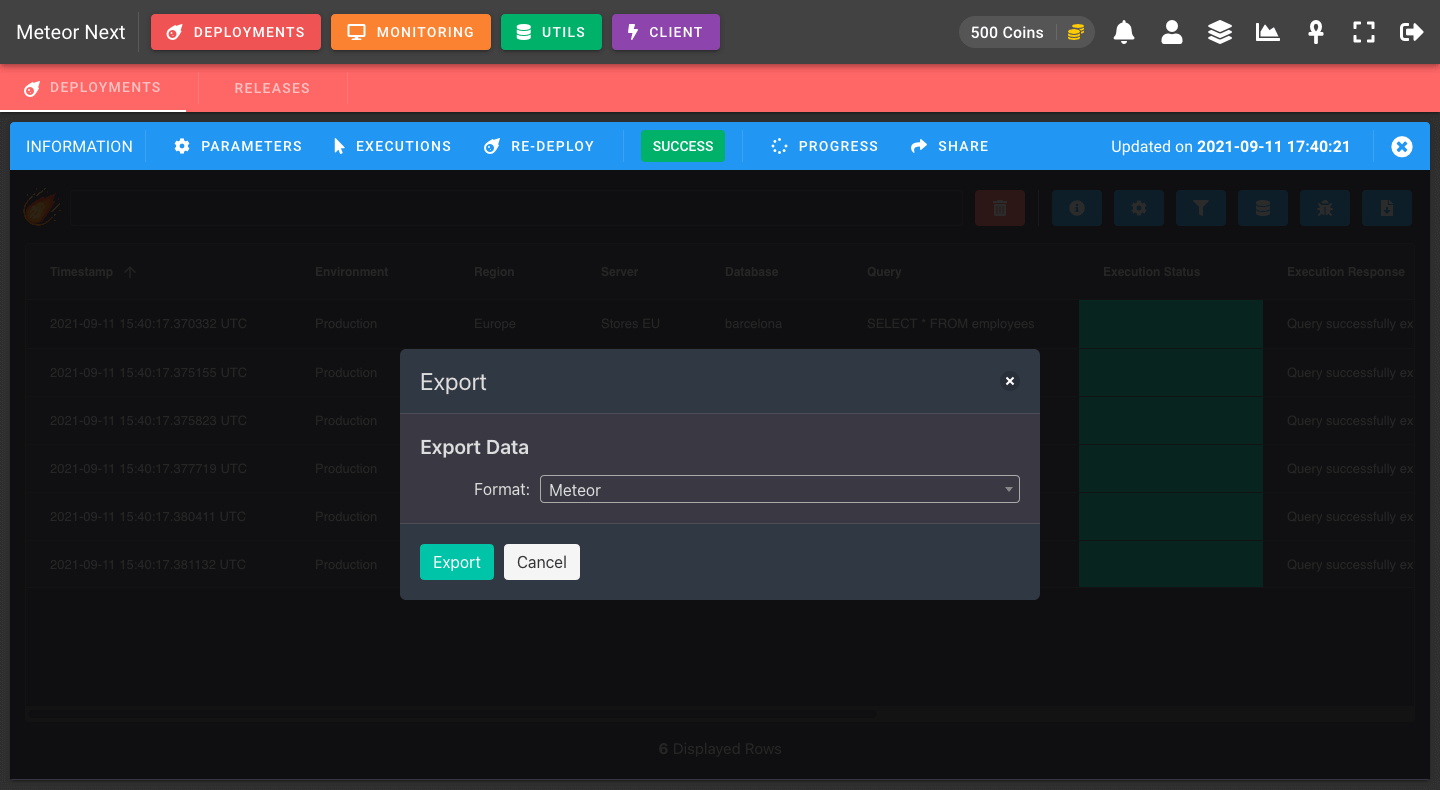Viewport: 1440px width, 790px height.
Task: Click SHARE in the information bar
Action: pos(949,146)
